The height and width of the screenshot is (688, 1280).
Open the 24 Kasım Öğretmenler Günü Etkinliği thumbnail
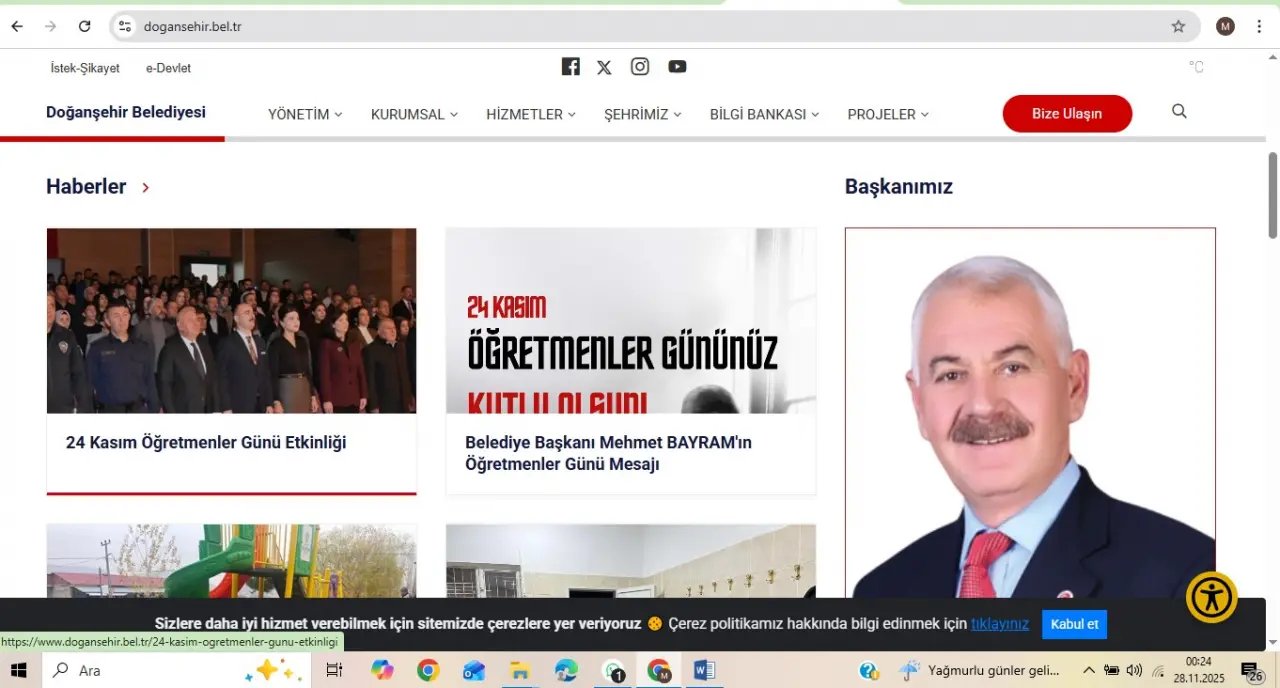click(231, 321)
